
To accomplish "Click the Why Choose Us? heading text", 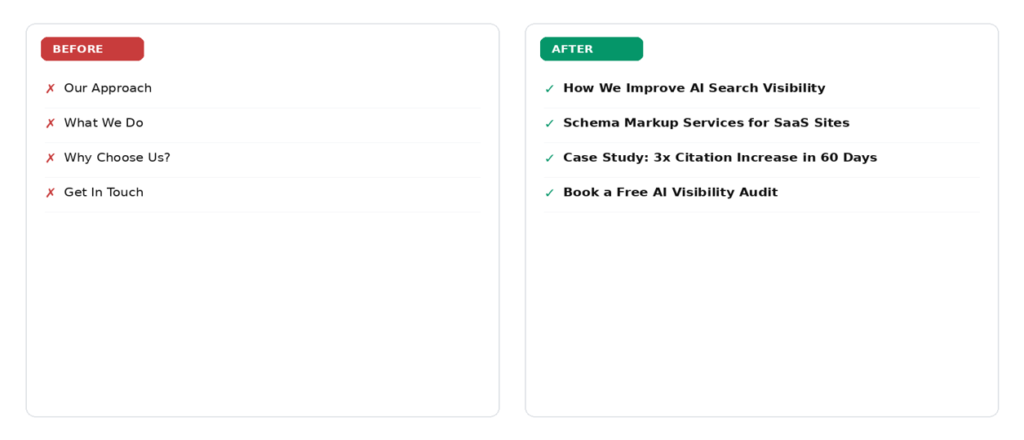I will (117, 157).
